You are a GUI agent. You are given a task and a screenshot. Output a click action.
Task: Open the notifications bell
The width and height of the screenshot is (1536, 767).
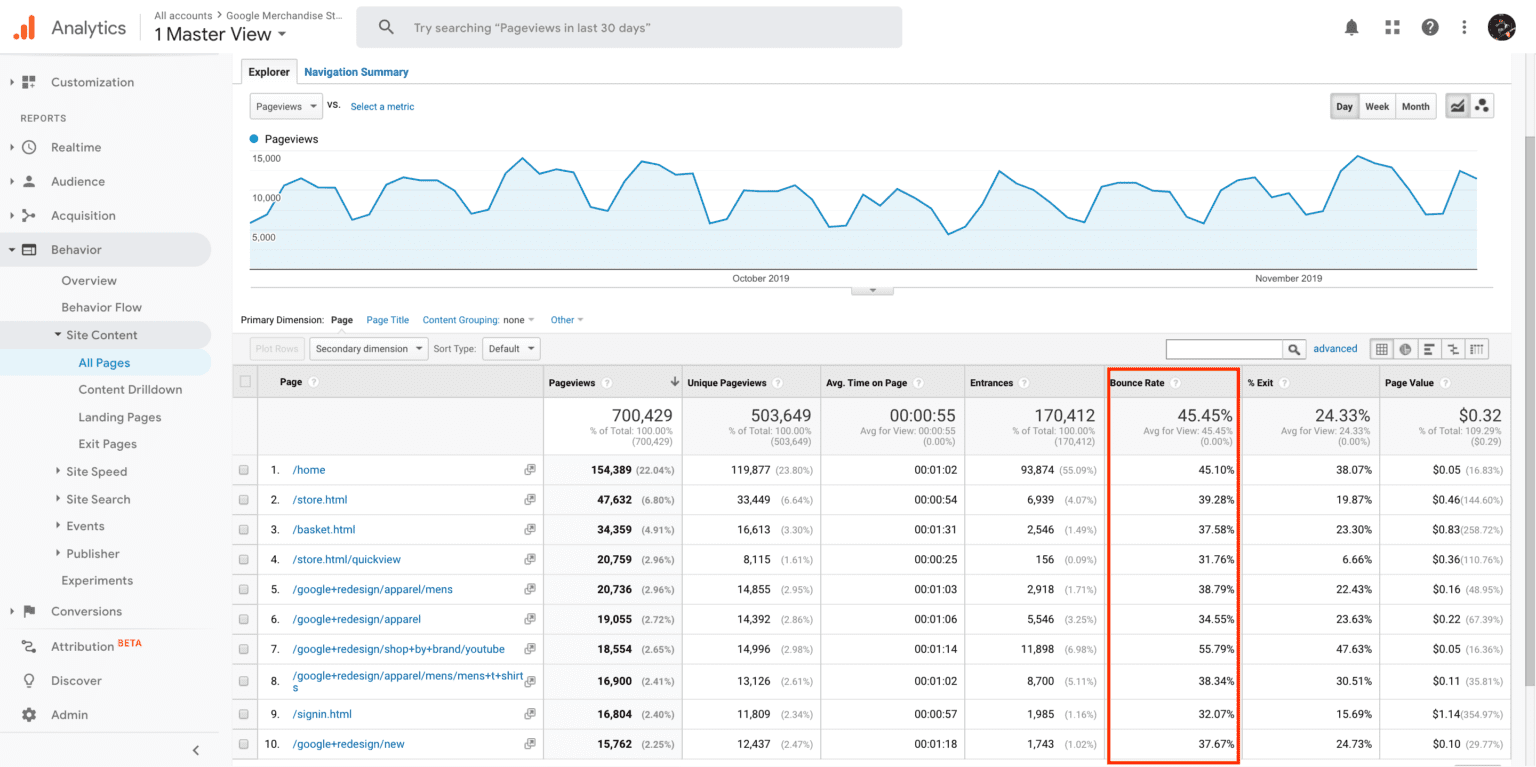click(x=1352, y=28)
